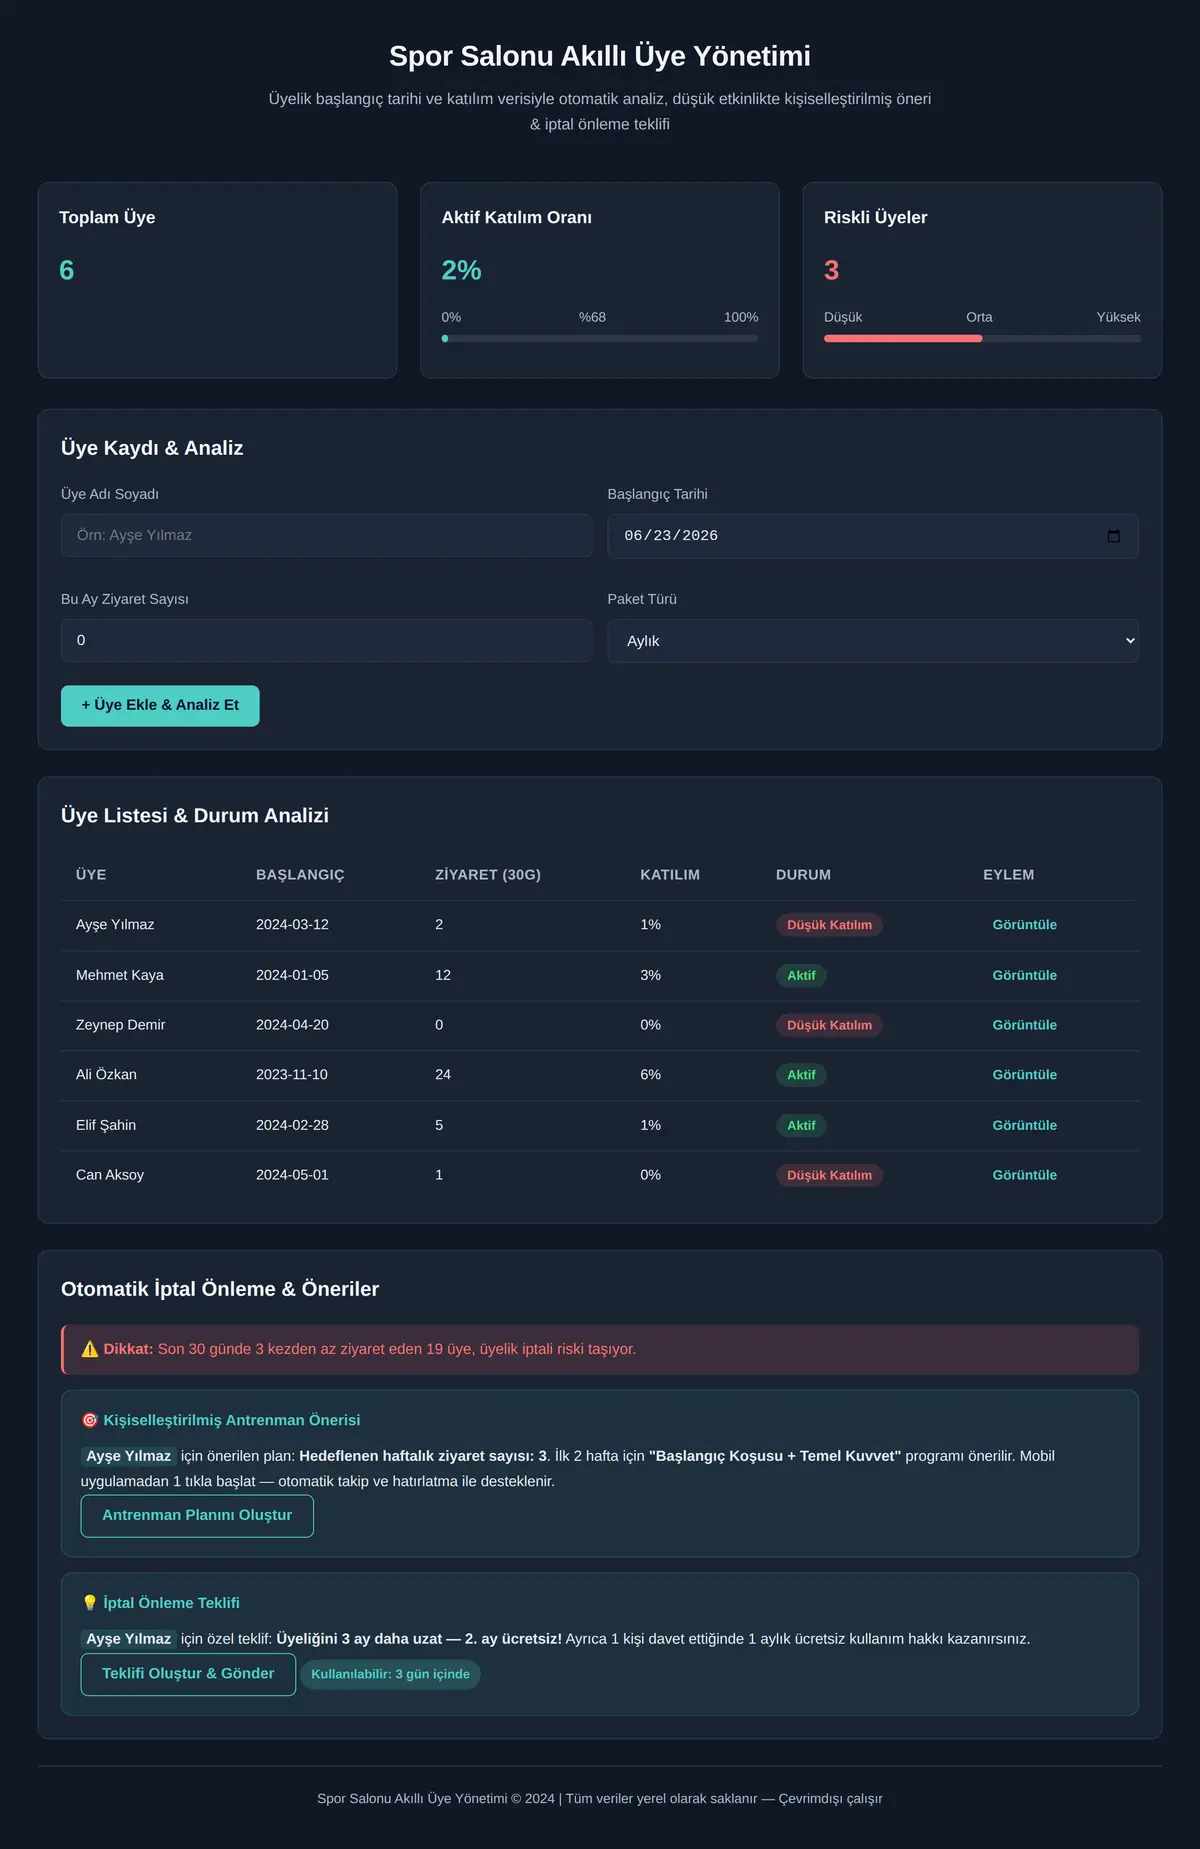Screen dimensions: 1200x1849
Task: Click the ZİYARET (30G) column header
Action: coord(488,875)
